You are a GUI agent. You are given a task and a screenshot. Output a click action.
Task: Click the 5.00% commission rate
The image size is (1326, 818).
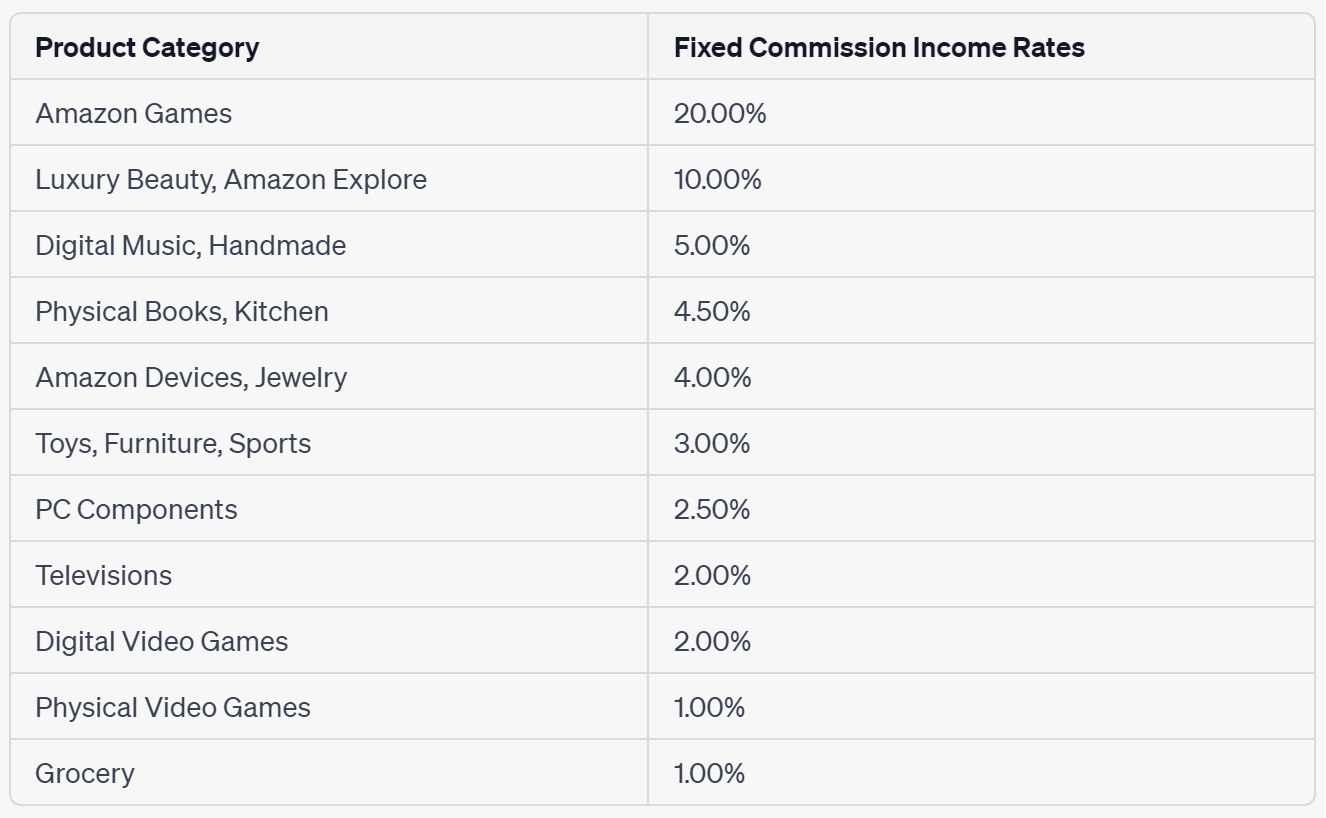(x=712, y=245)
